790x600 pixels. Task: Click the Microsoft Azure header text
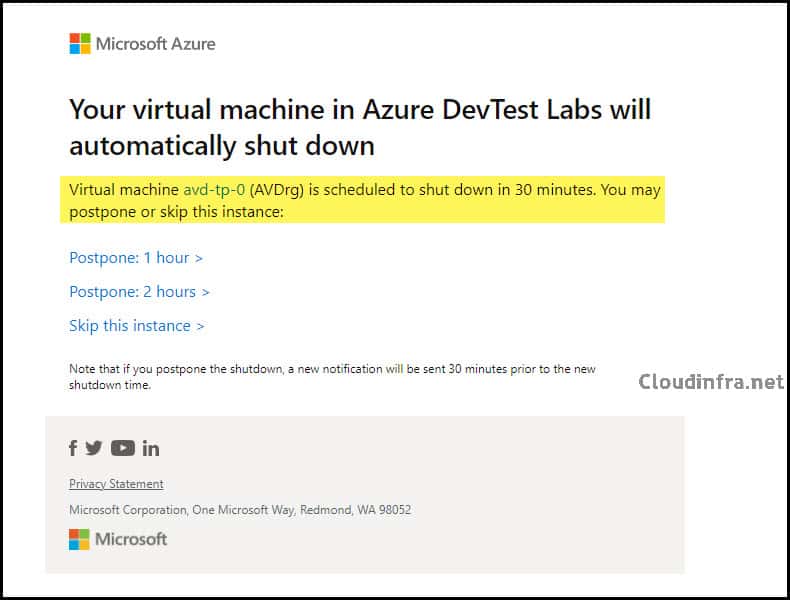(156, 44)
